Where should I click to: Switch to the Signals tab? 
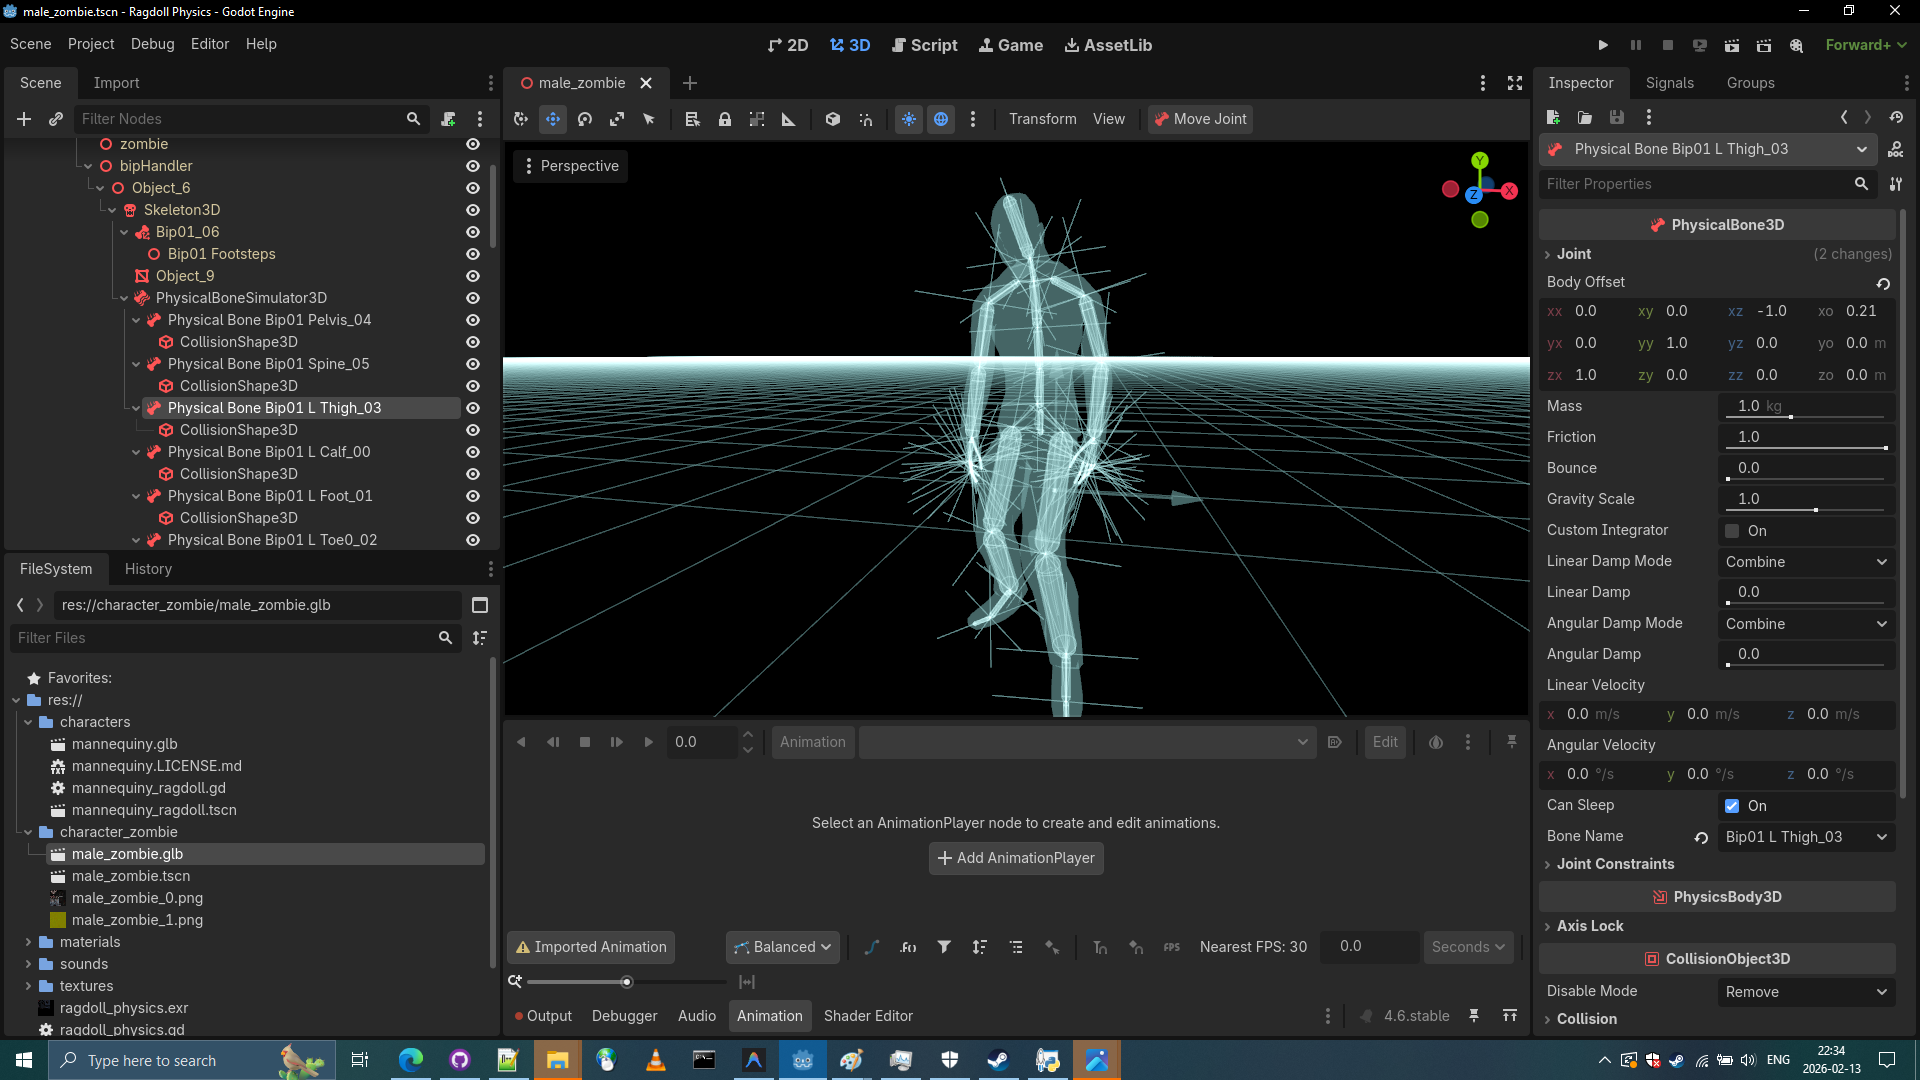click(1669, 83)
